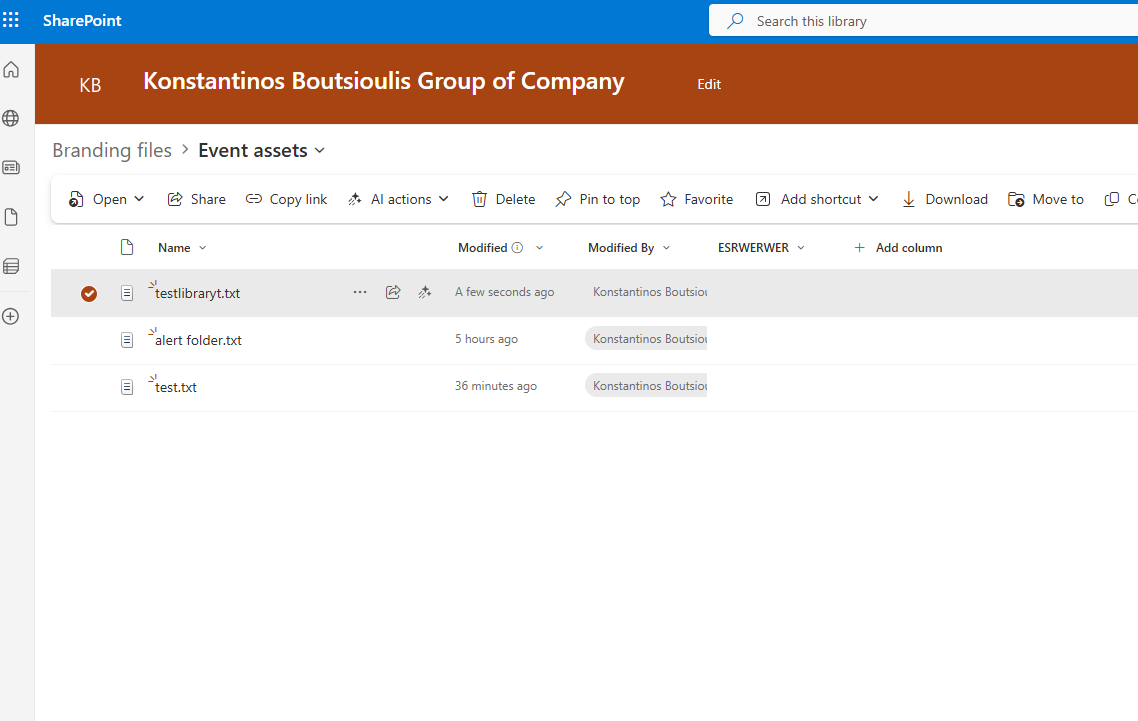Click Pin to top in command bar
The height and width of the screenshot is (721, 1138).
598,199
